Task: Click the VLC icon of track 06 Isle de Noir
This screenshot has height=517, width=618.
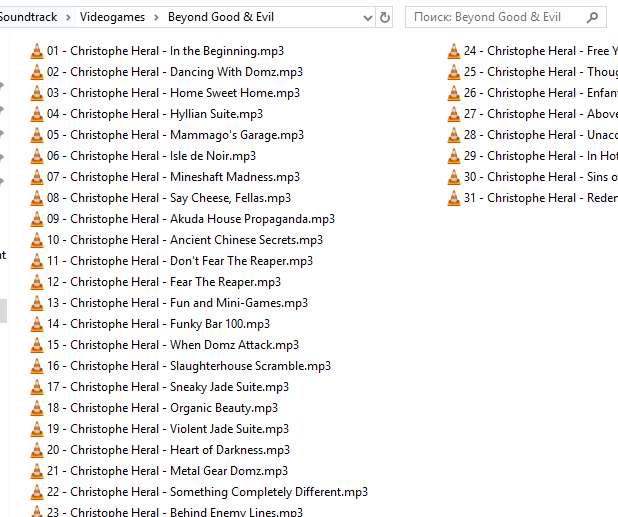Action: pos(37,156)
